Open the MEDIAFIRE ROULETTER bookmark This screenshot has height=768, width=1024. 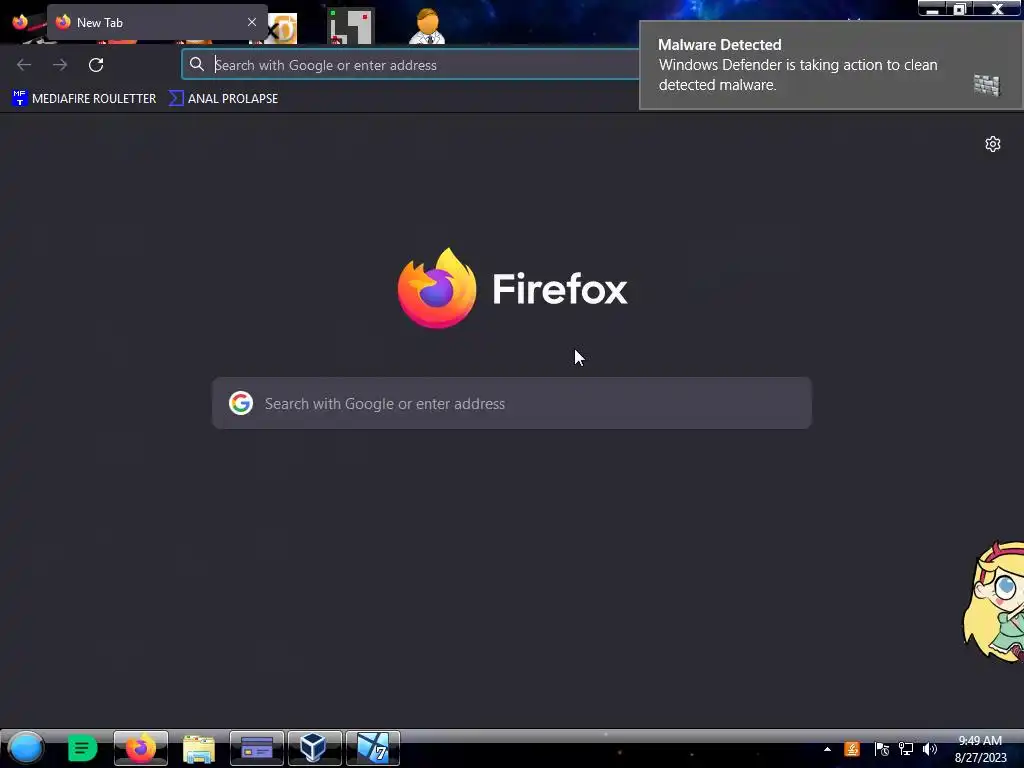tap(84, 99)
